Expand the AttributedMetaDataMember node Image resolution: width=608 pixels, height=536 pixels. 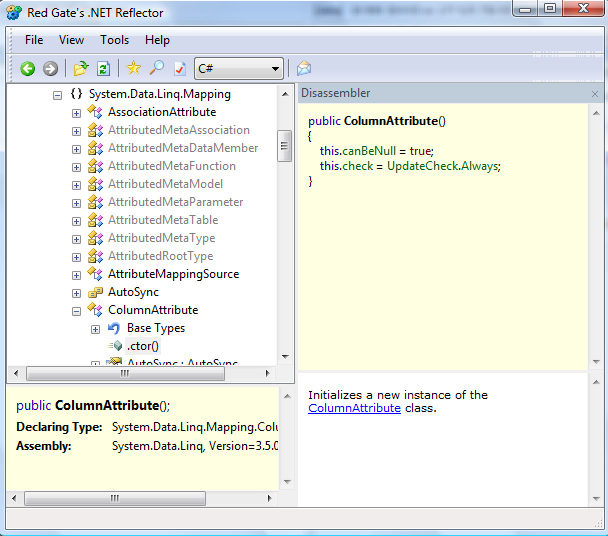pos(76,149)
